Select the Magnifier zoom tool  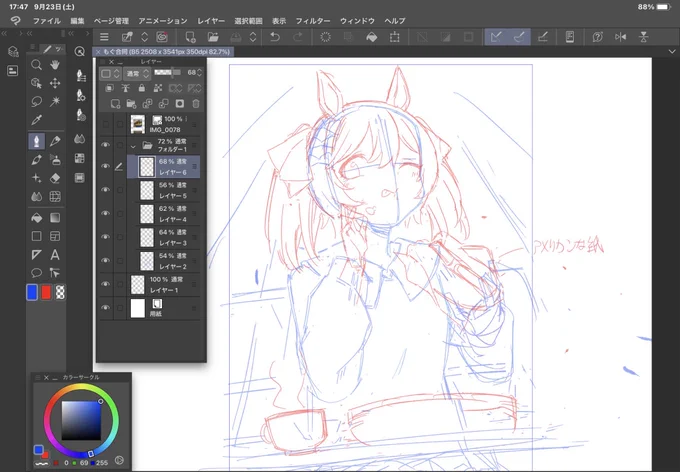[x=36, y=65]
